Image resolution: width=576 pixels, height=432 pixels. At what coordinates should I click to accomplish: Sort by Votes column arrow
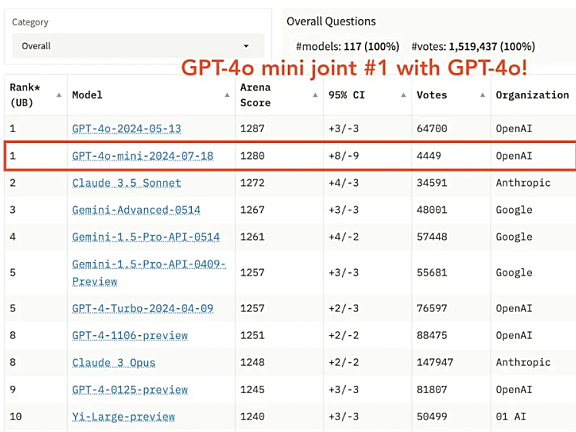click(482, 95)
